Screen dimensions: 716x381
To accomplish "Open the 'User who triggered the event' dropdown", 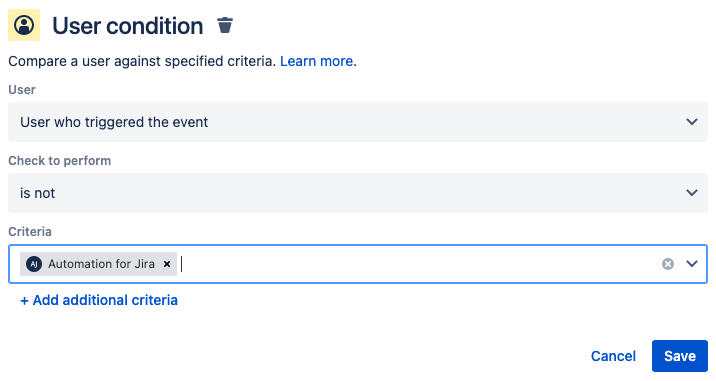I will [358, 122].
